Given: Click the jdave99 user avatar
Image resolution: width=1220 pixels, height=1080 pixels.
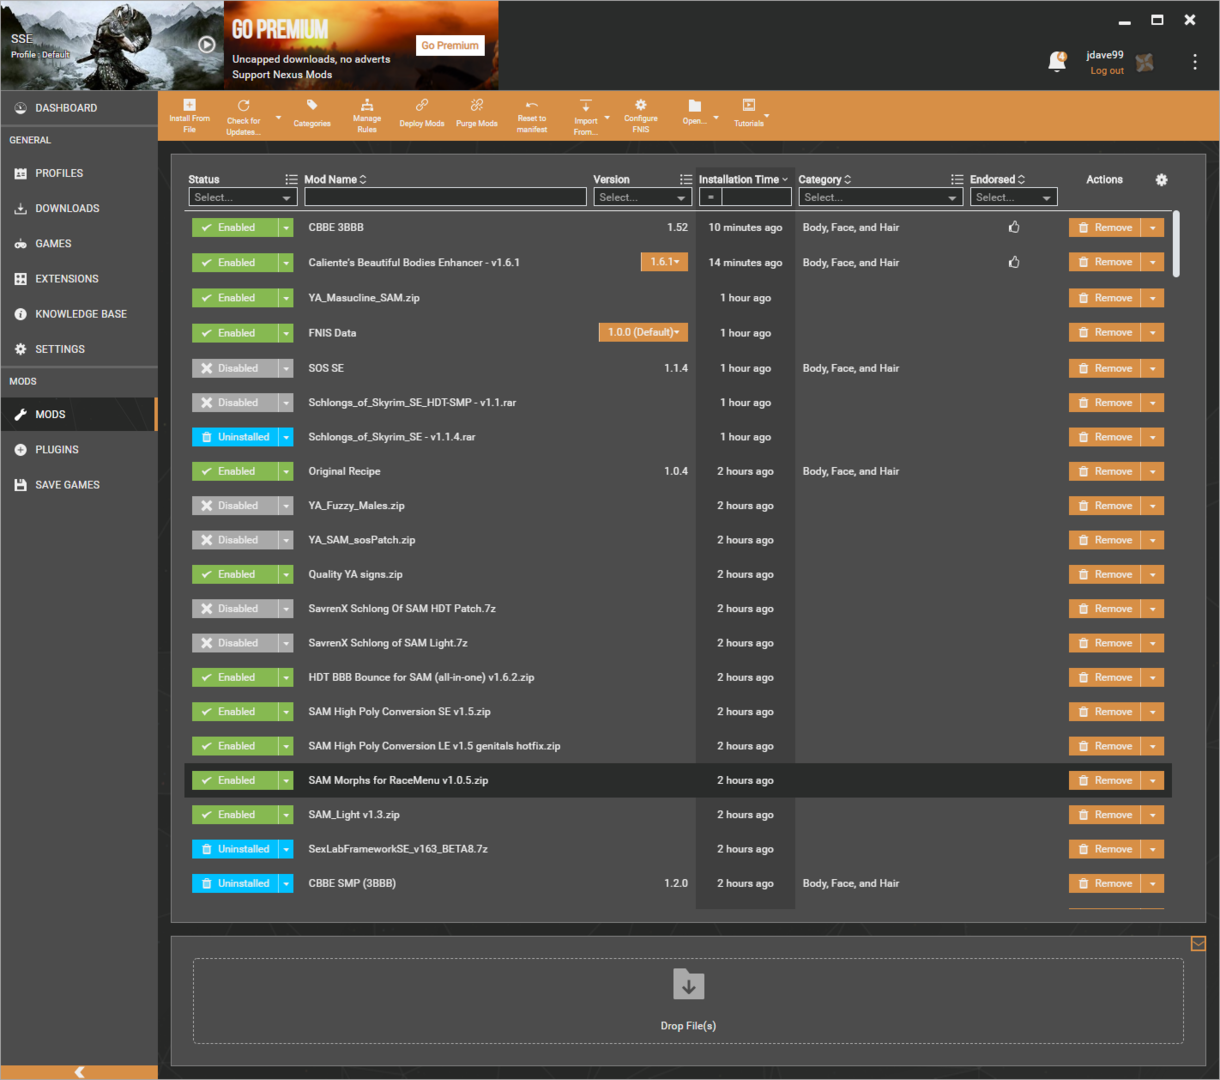Looking at the screenshot, I should (x=1145, y=62).
